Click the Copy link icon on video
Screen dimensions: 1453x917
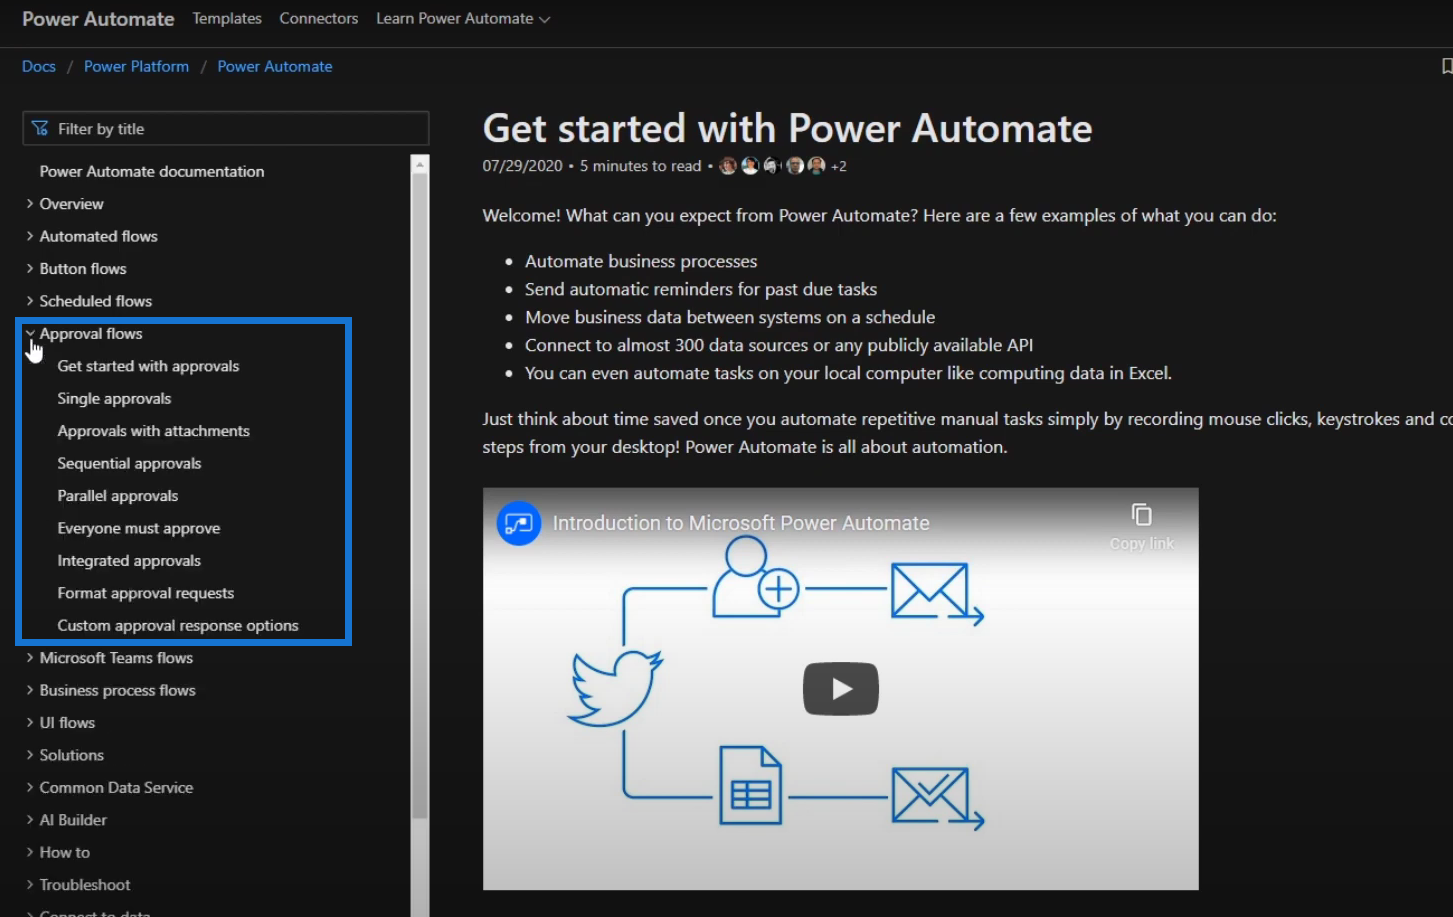click(x=1141, y=515)
